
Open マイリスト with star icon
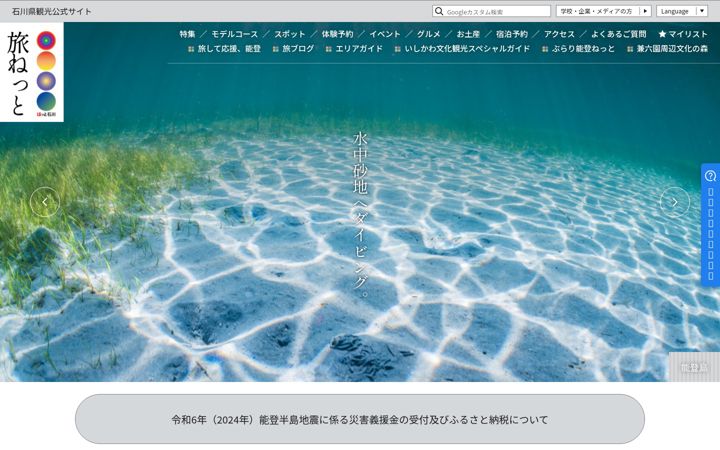point(683,34)
